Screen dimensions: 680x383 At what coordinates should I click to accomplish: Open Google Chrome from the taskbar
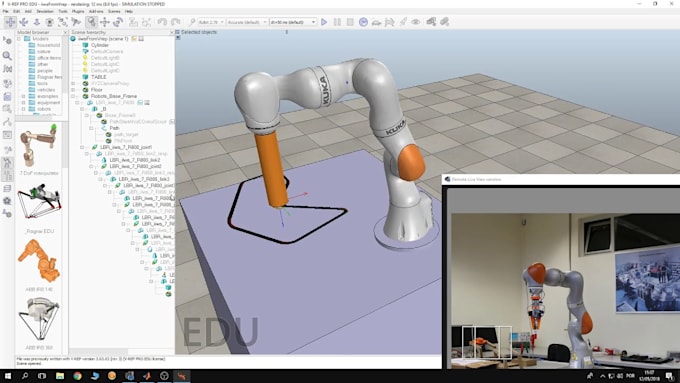coord(77,376)
